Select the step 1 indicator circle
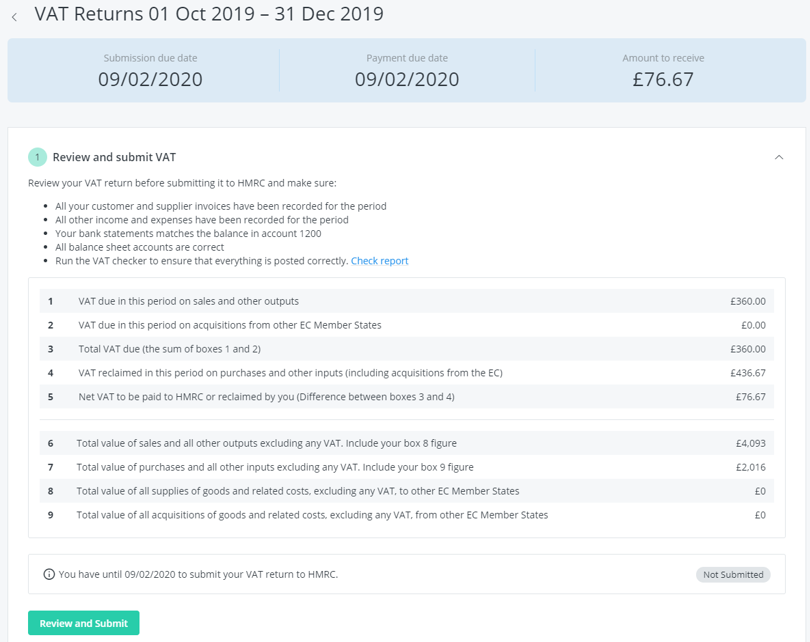Viewport: 810px width, 642px height. click(37, 157)
